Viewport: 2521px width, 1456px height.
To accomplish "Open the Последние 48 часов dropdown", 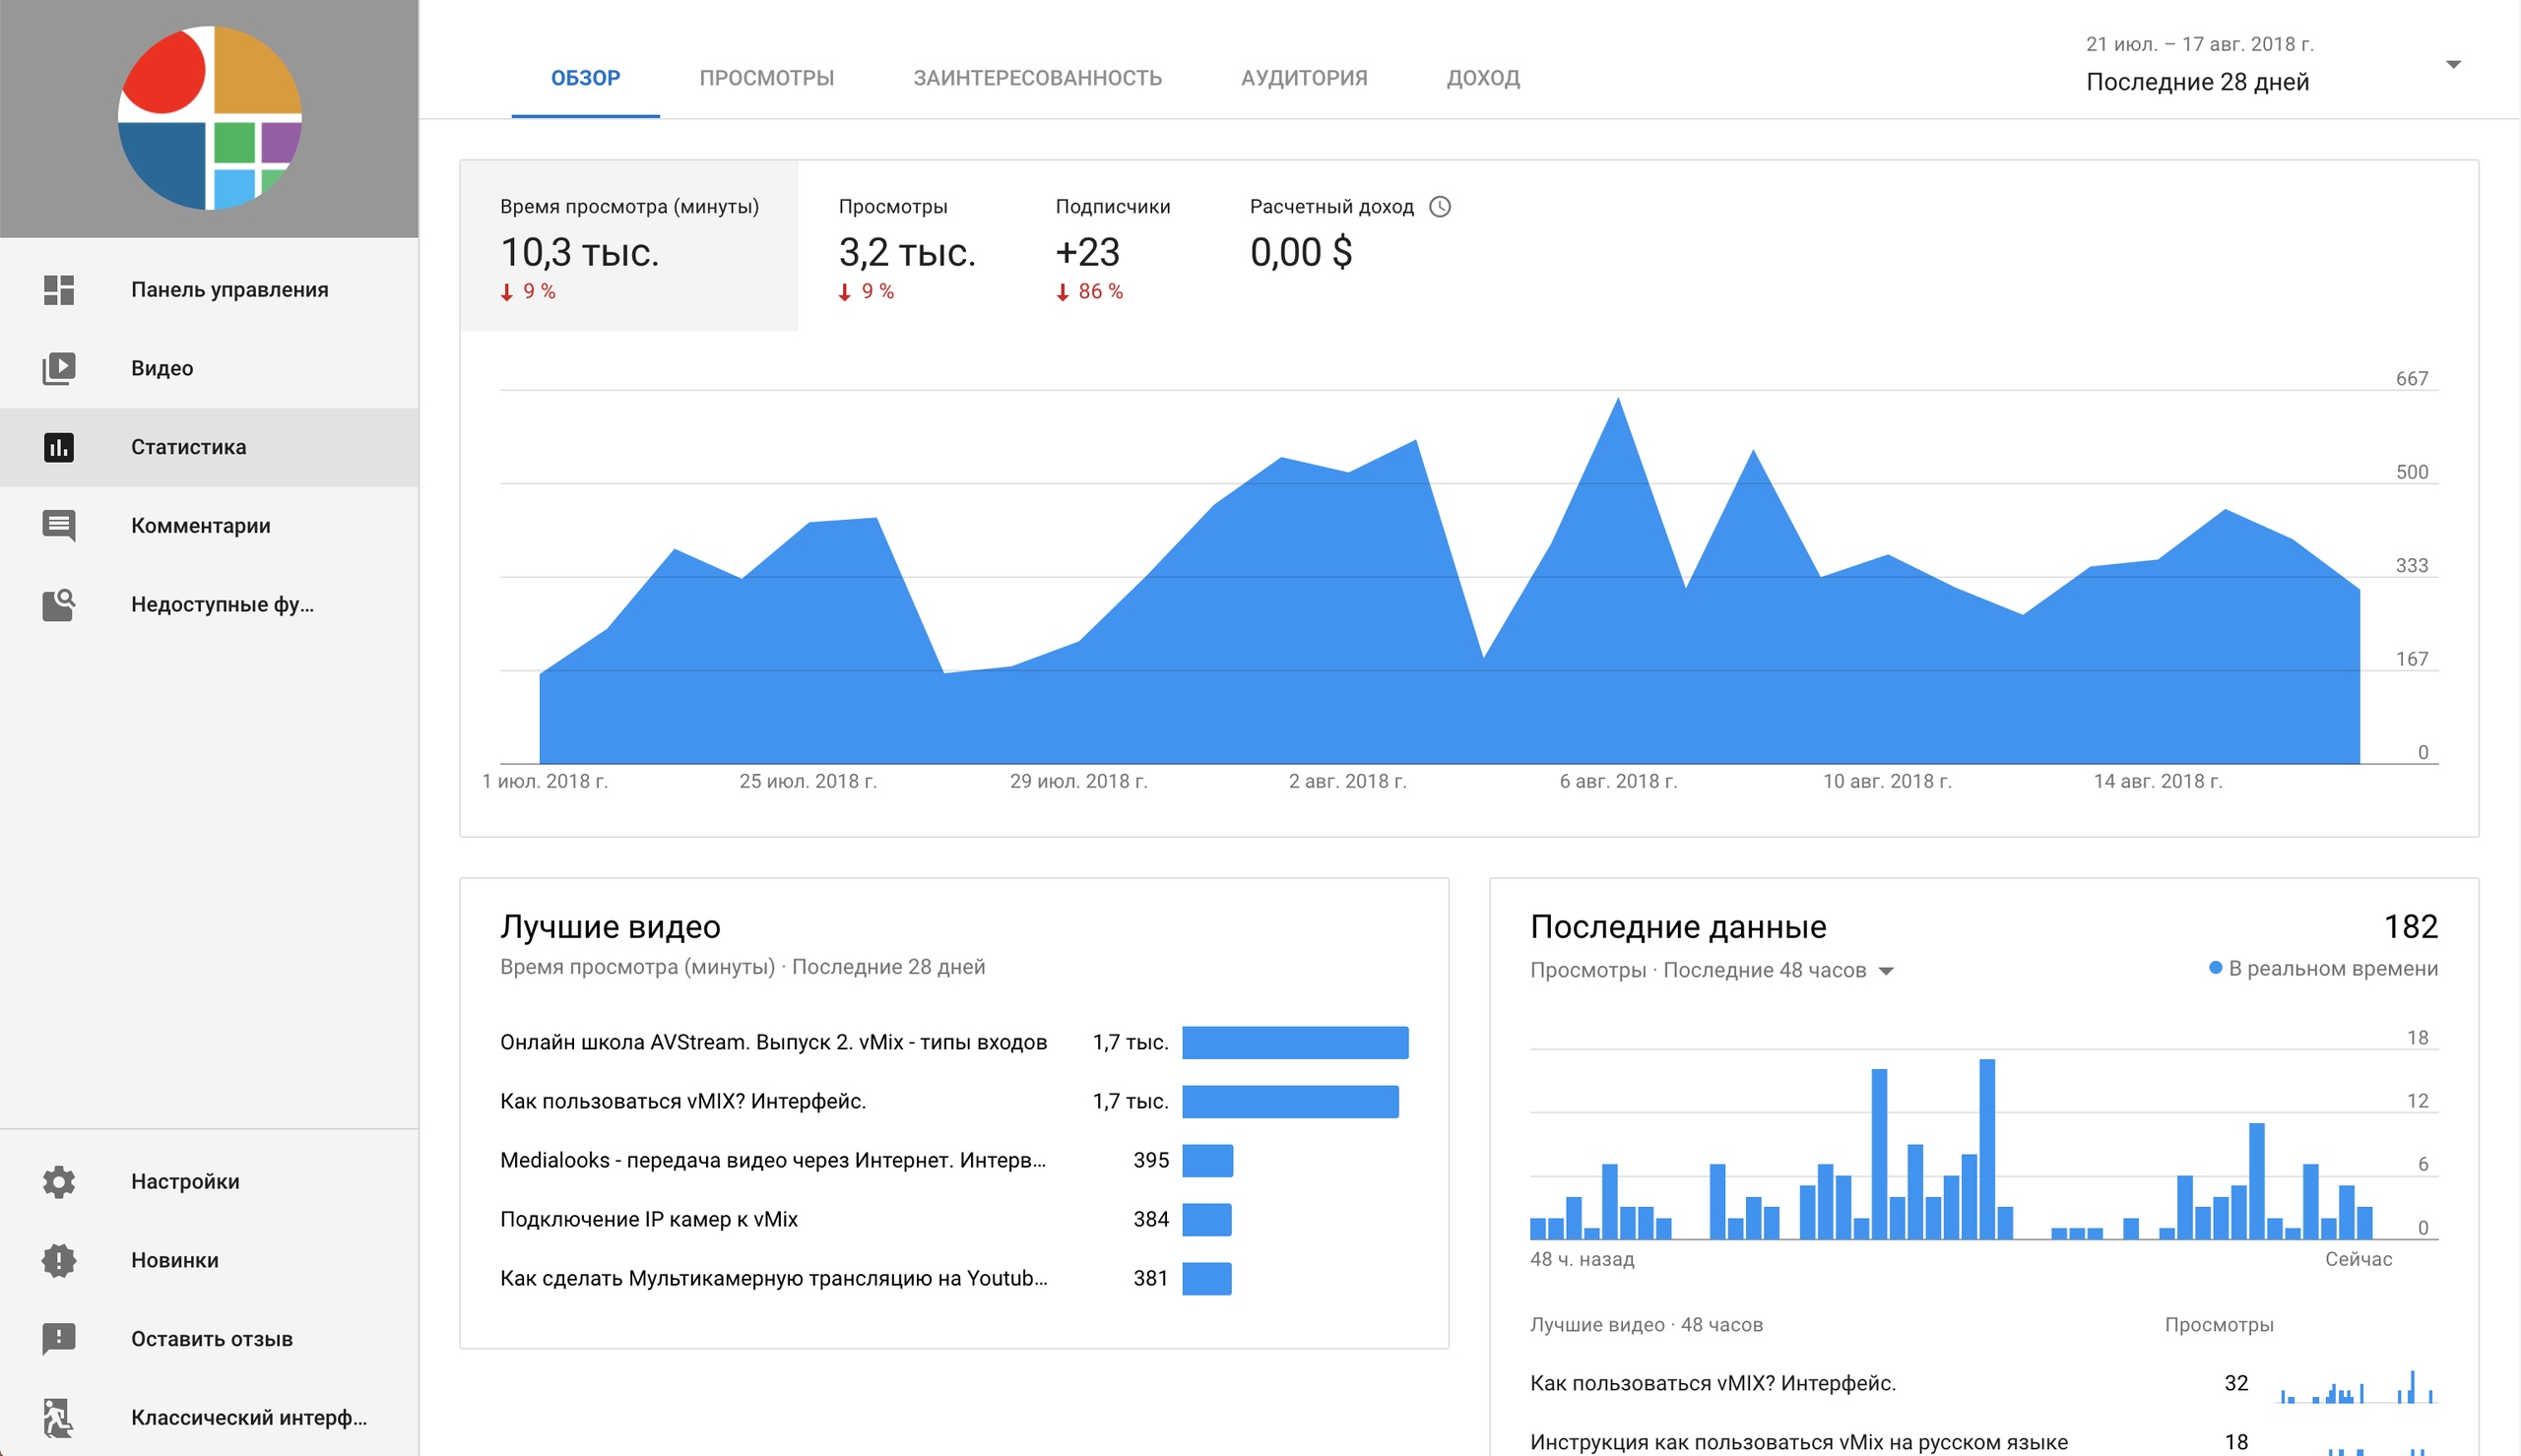I will click(x=1713, y=971).
